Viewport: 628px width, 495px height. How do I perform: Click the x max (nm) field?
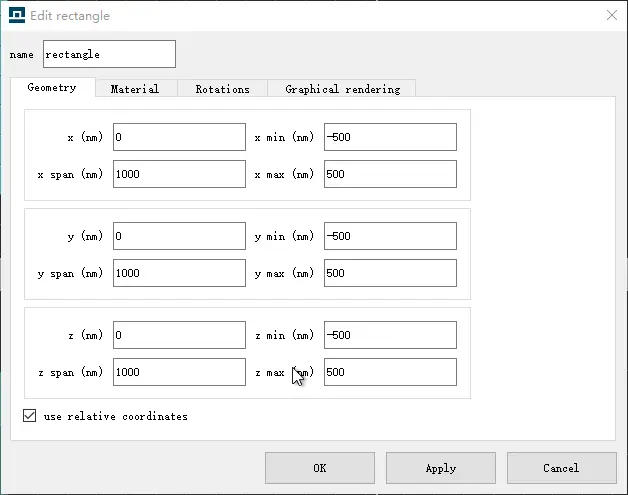(390, 174)
